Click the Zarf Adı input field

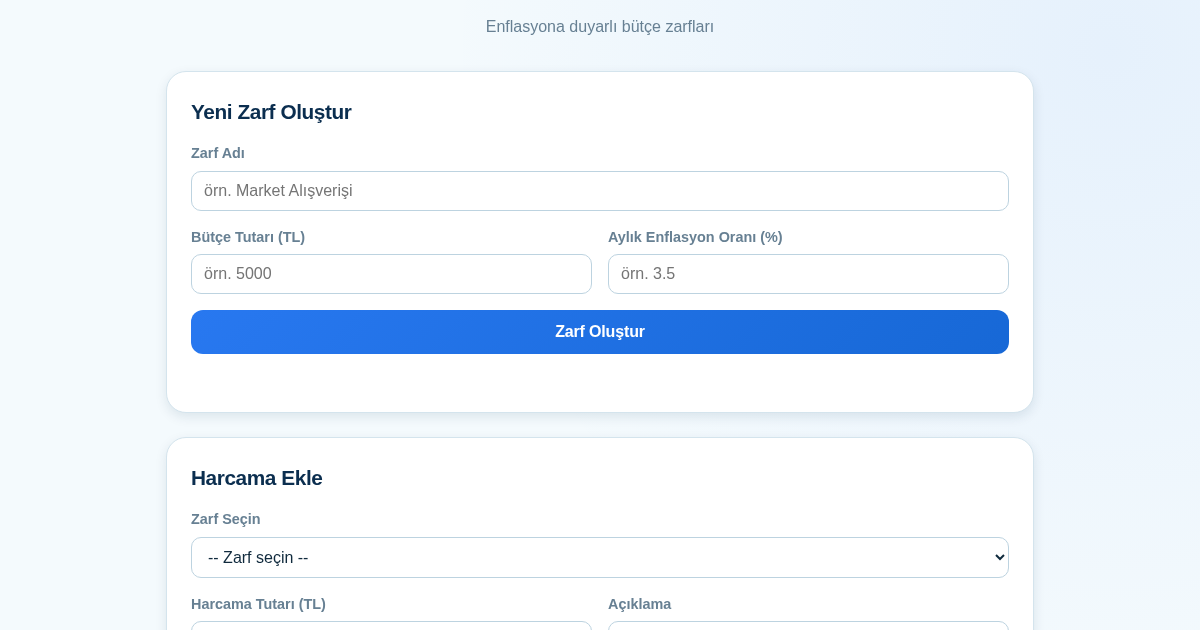tap(600, 191)
